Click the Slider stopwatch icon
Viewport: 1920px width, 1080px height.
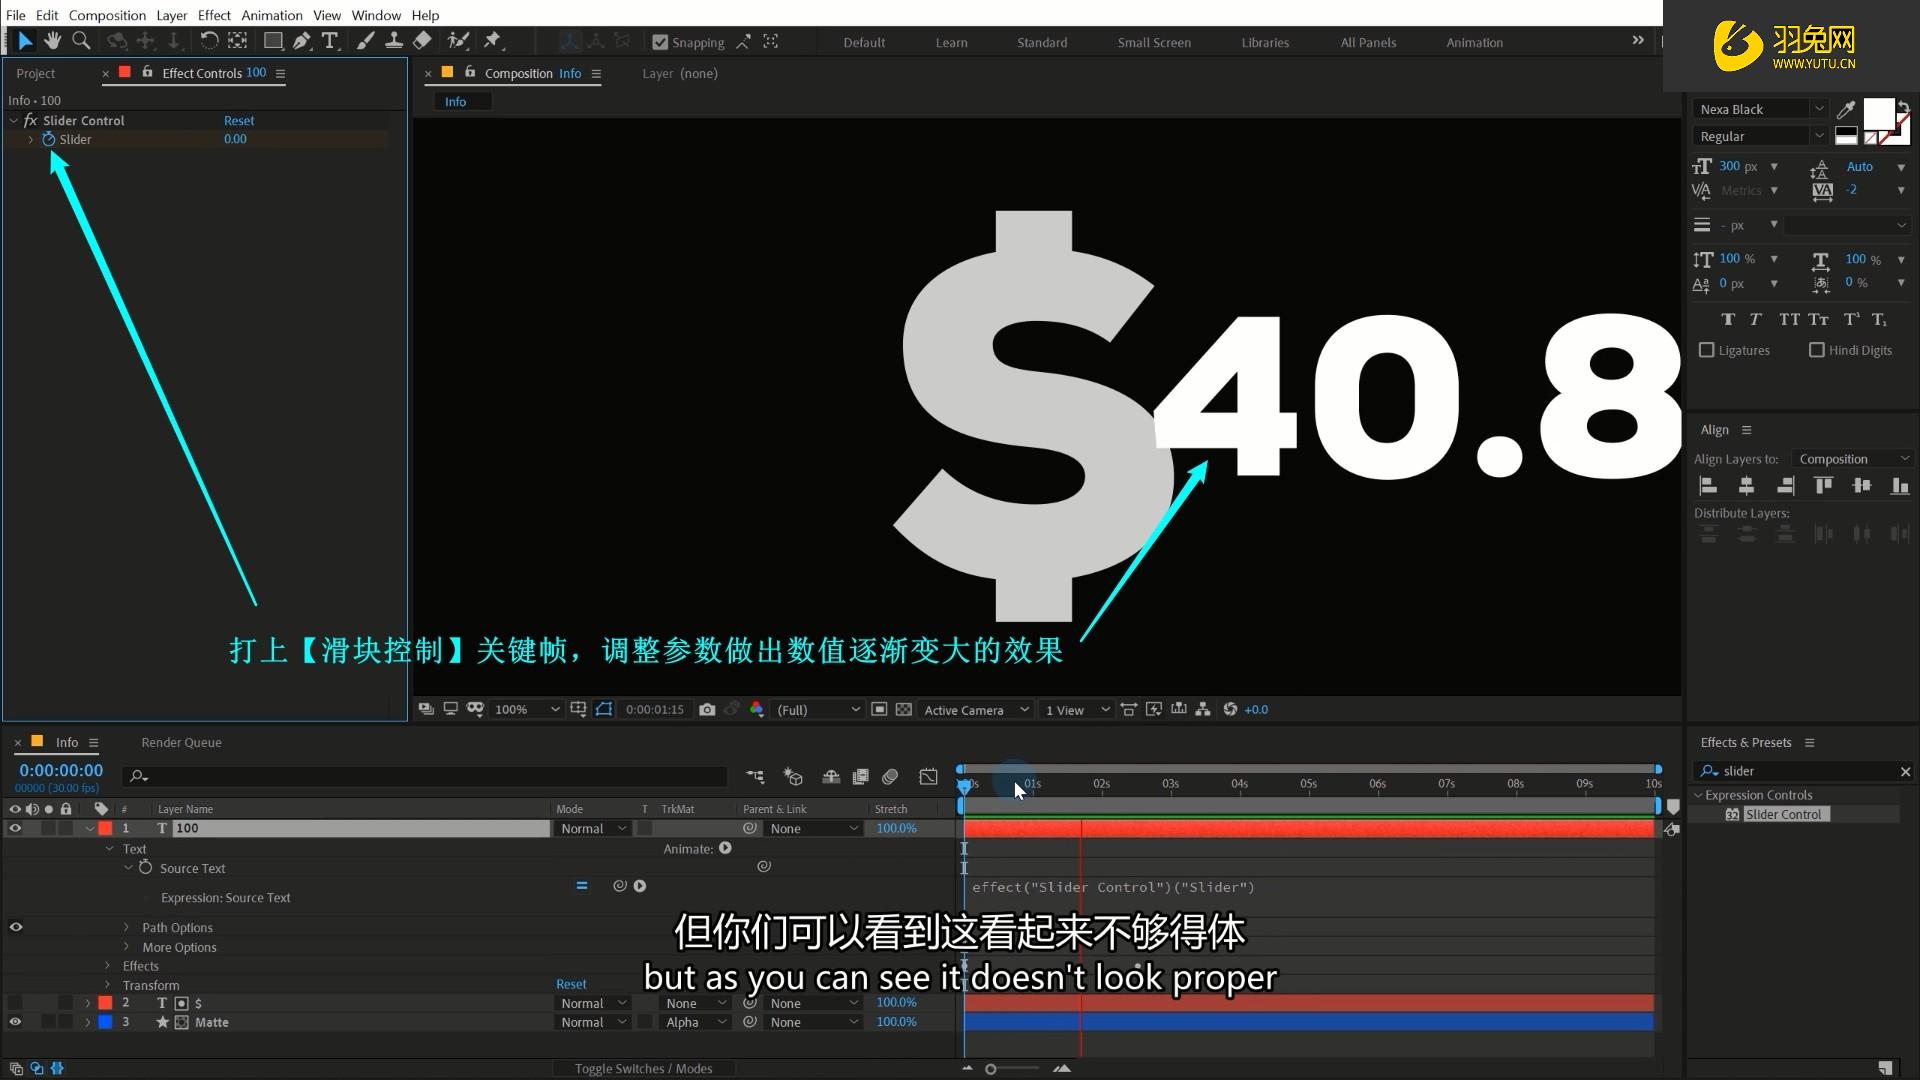pos(48,139)
